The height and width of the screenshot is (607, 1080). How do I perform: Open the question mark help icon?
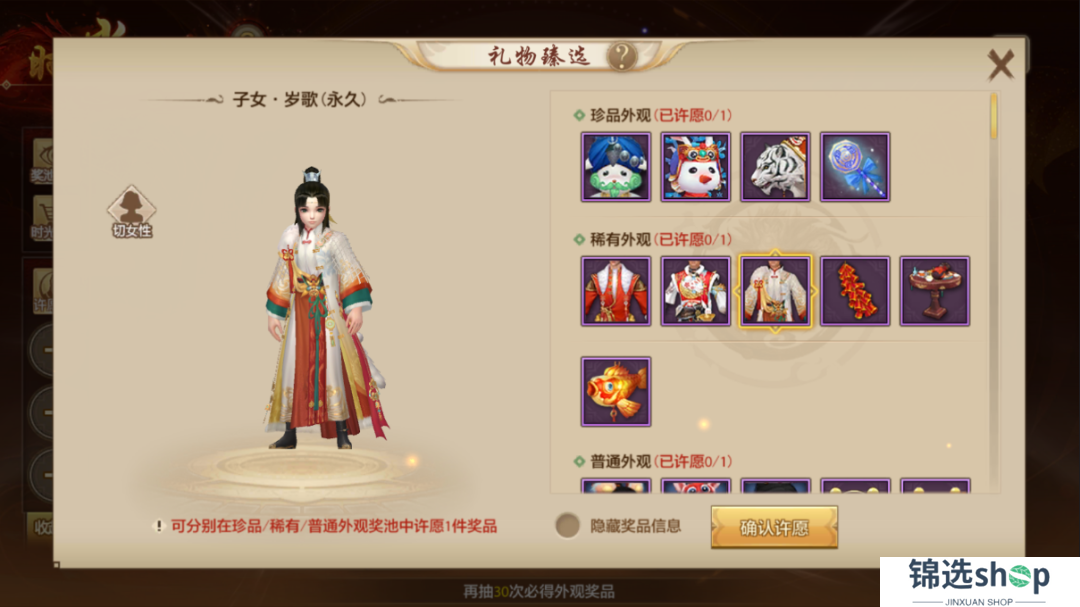click(x=621, y=56)
